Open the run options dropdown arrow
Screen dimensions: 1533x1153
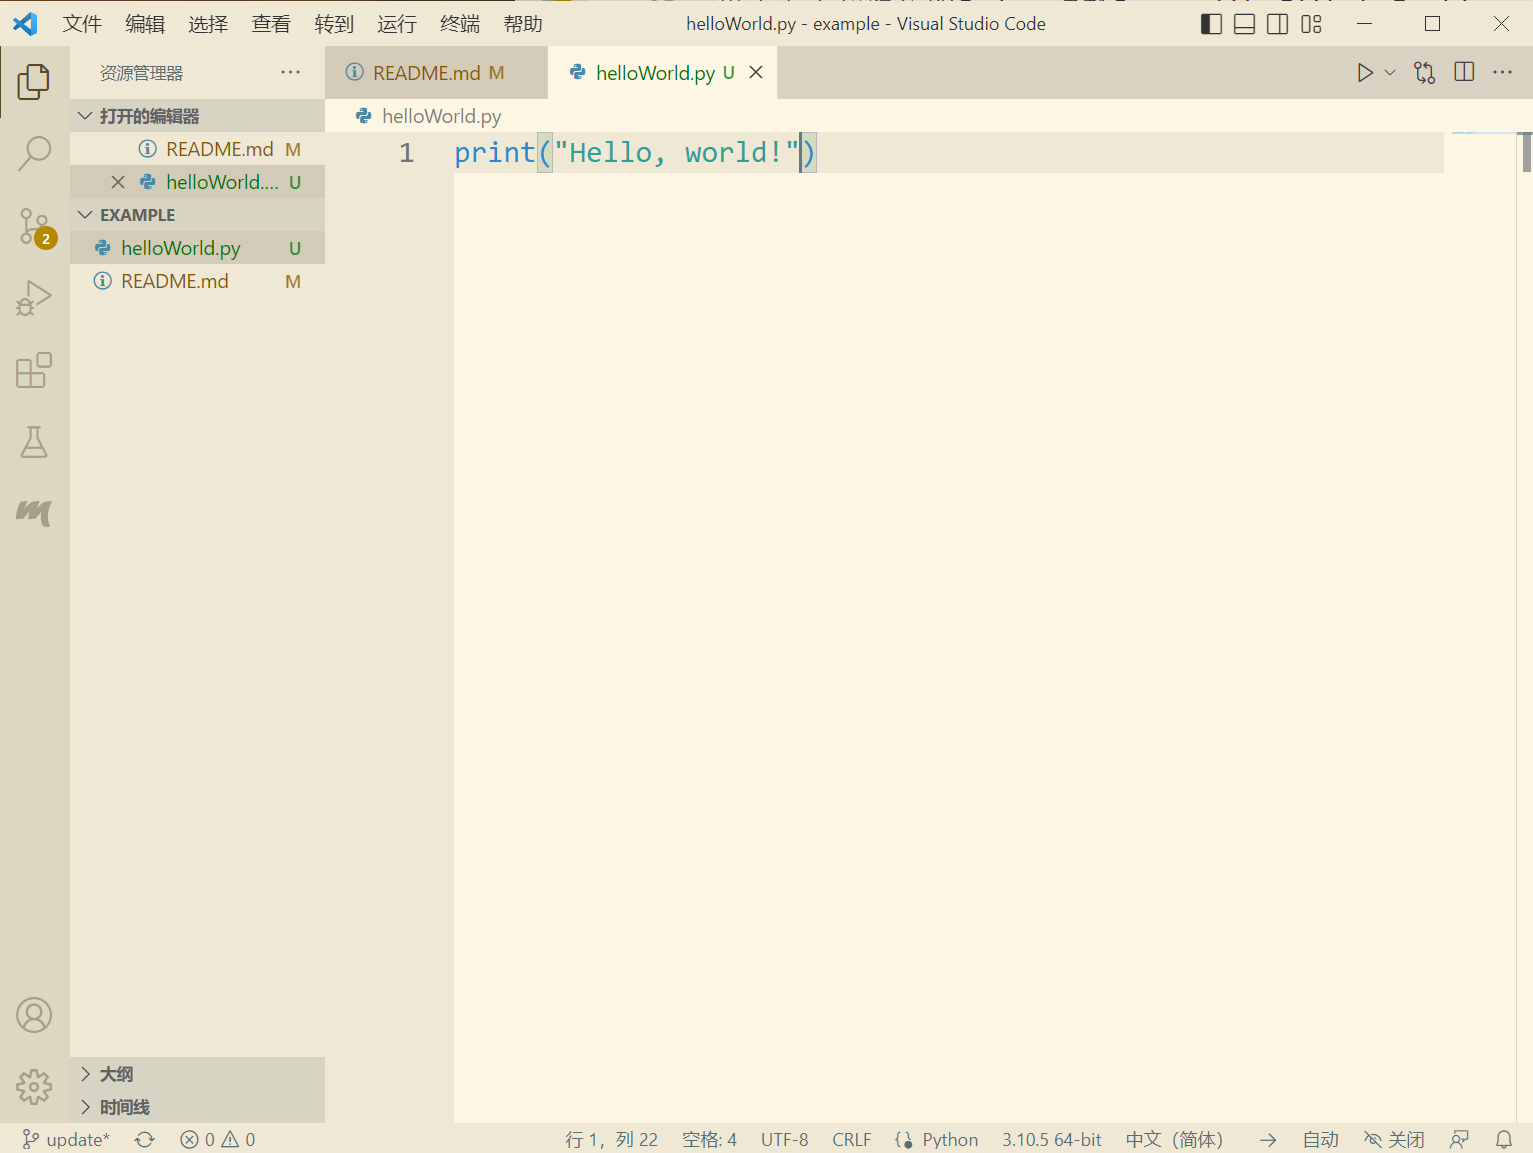pos(1390,72)
